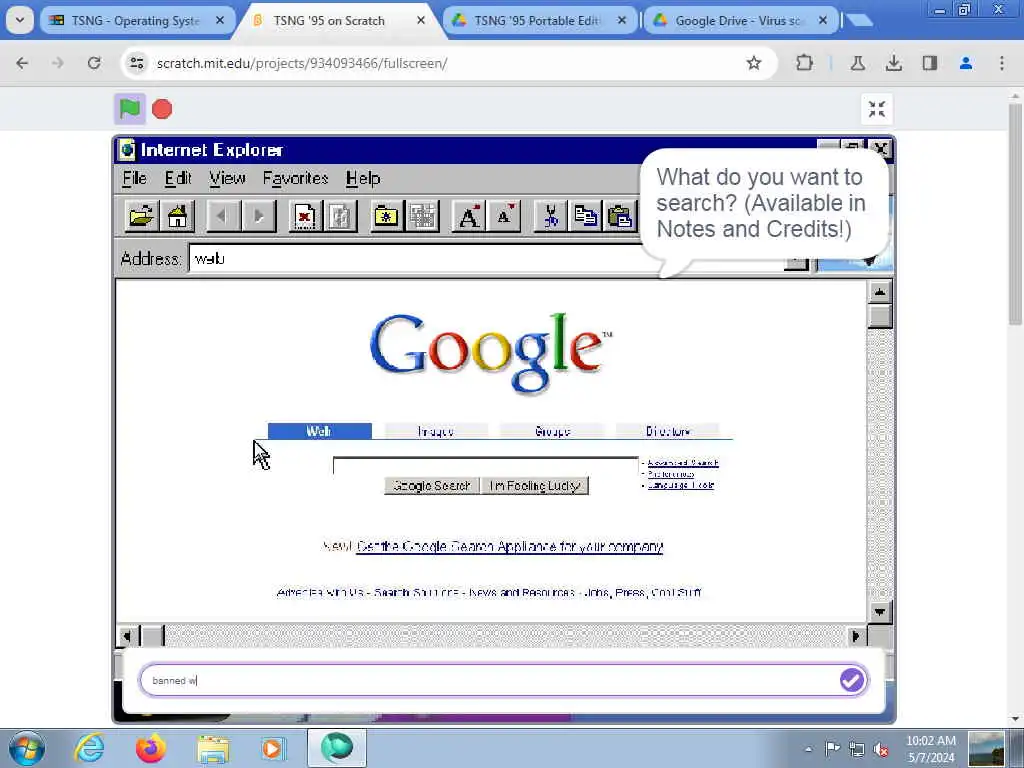This screenshot has height=768, width=1024.
Task: Switch to TSNG '95 Portable Edition tab
Action: tap(537, 20)
